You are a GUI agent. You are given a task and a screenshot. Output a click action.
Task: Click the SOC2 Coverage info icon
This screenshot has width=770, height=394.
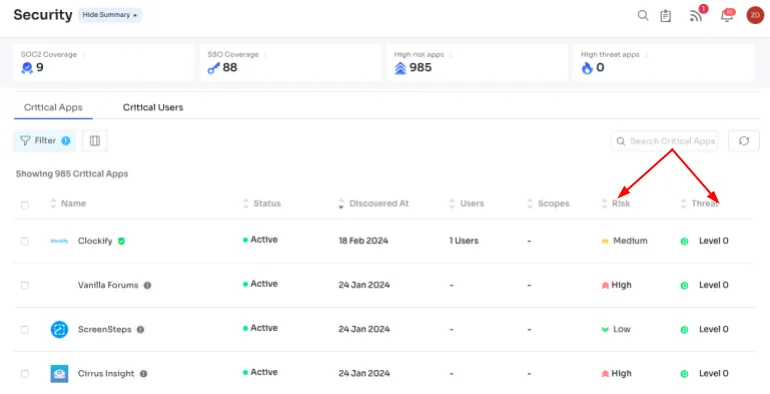point(83,55)
